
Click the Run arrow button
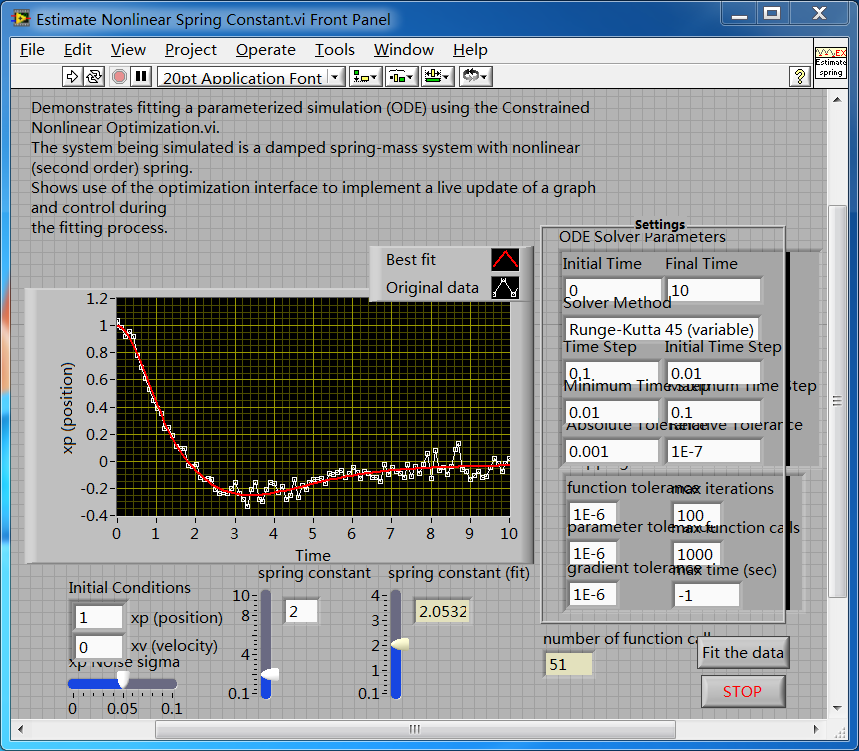(x=72, y=76)
